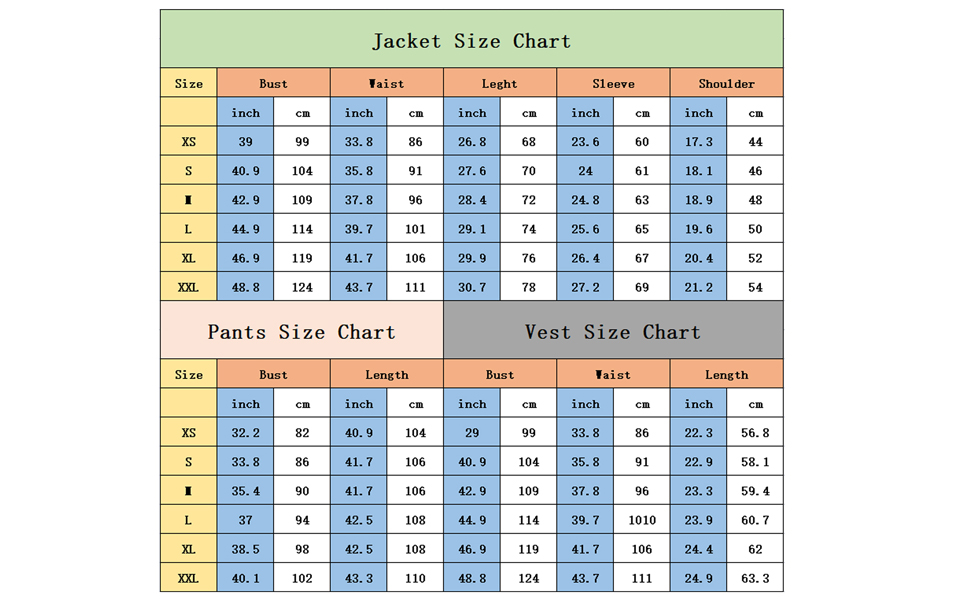Click the jacket XS shoulder 17.3 inch cell

pyautogui.click(x=698, y=141)
